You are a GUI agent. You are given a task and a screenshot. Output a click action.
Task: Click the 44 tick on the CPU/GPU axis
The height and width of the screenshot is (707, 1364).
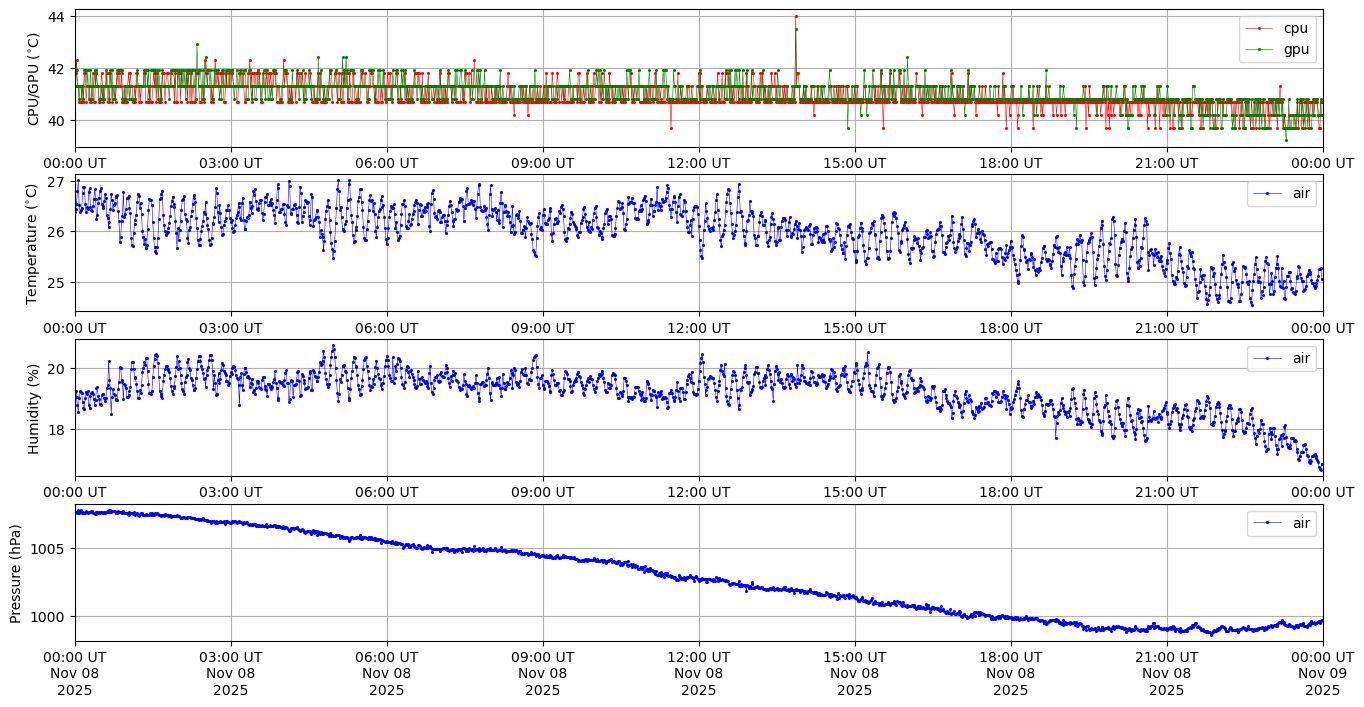(x=56, y=17)
